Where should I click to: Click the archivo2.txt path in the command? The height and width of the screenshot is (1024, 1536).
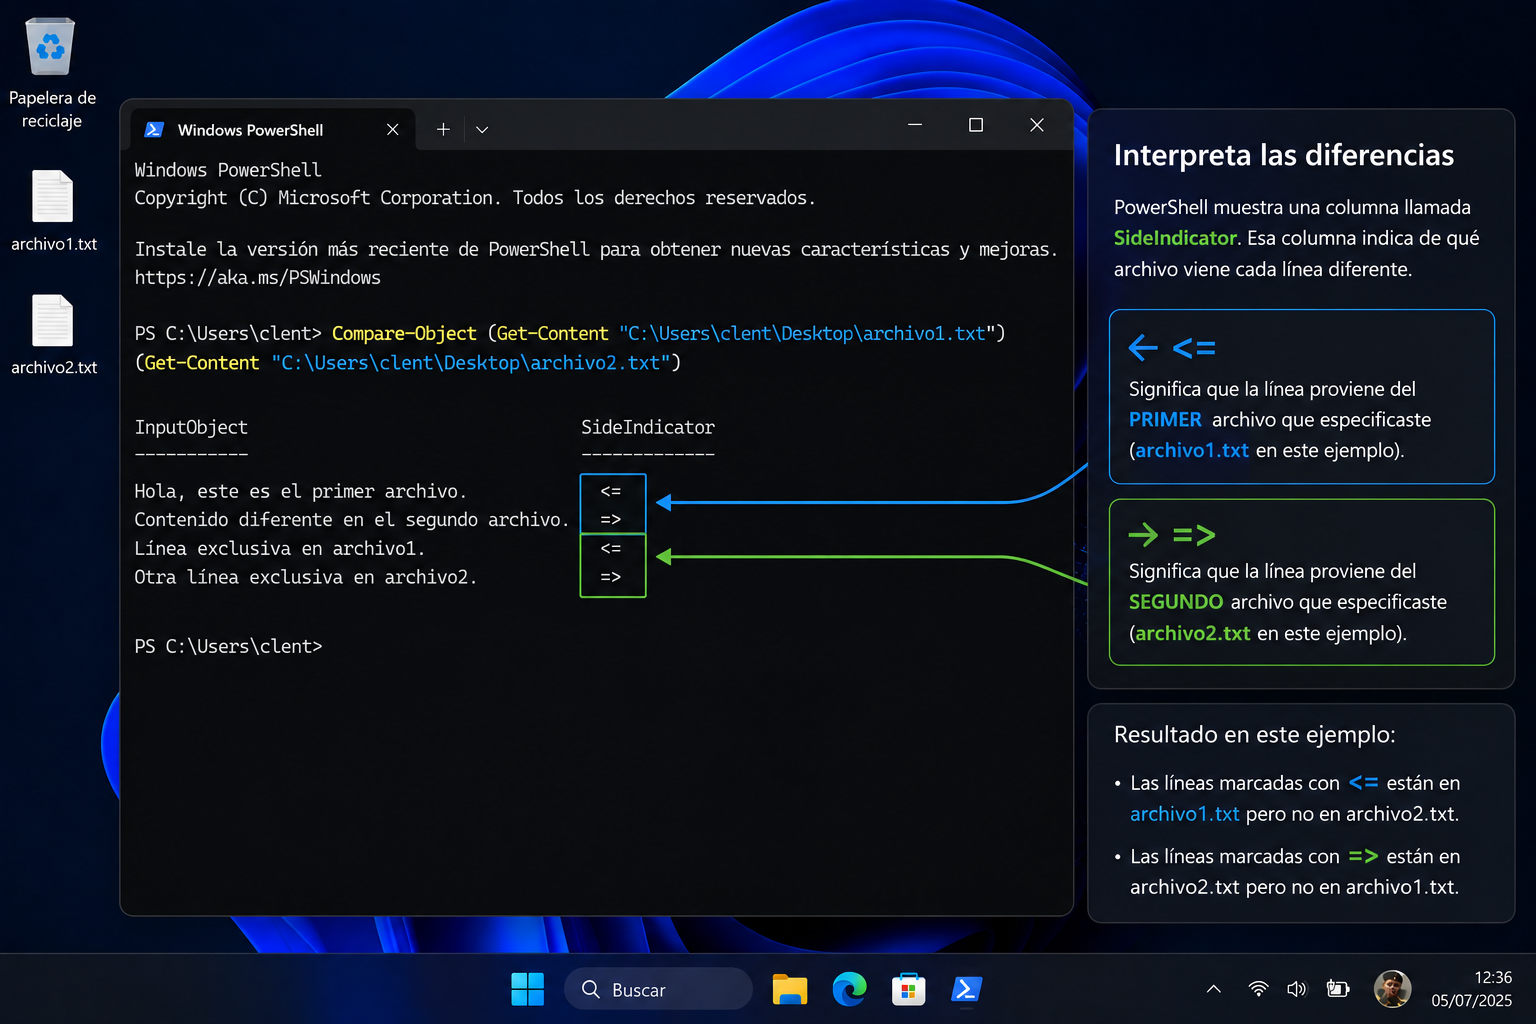point(470,362)
